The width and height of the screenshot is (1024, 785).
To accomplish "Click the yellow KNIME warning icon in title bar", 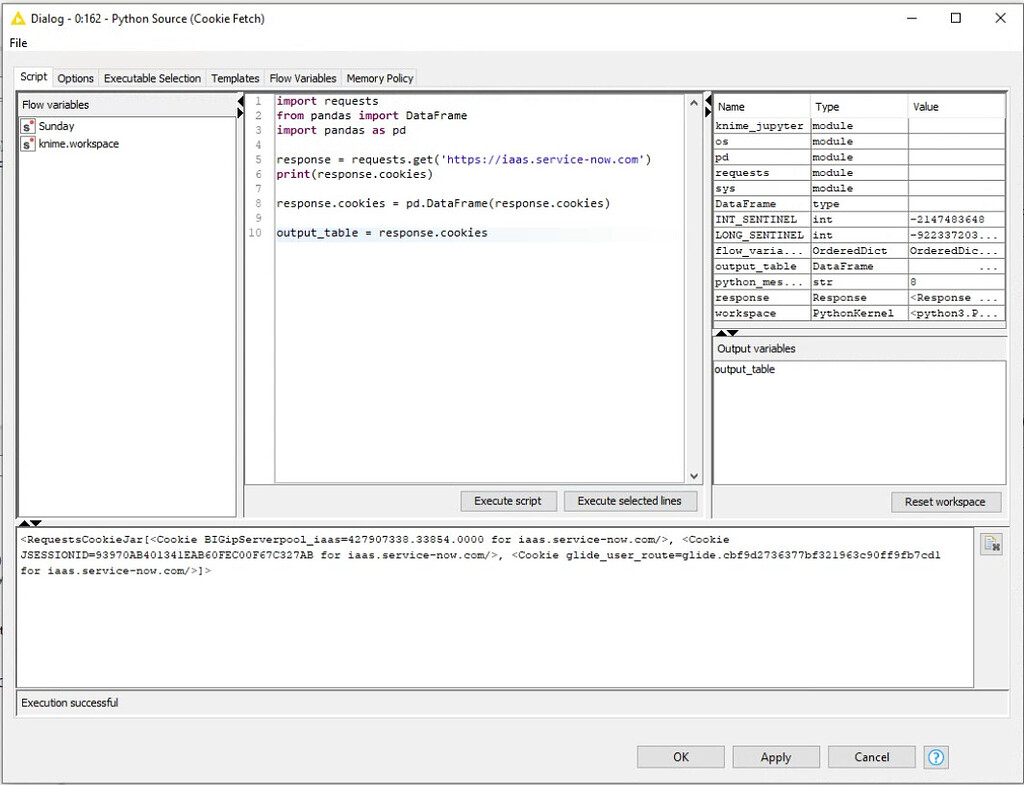I will (x=17, y=18).
